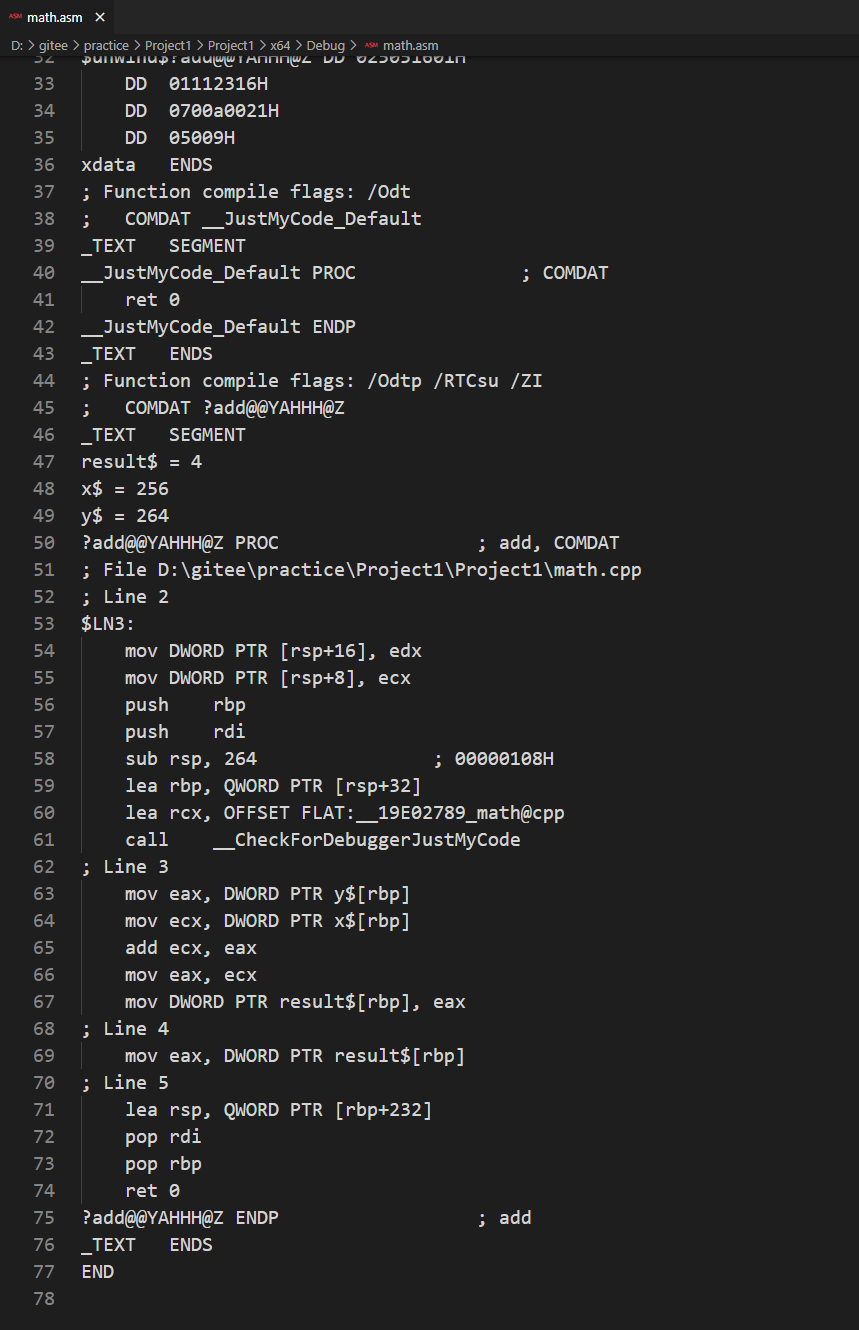
Task: Open the gitee breadcrumb folder
Action: (53, 45)
